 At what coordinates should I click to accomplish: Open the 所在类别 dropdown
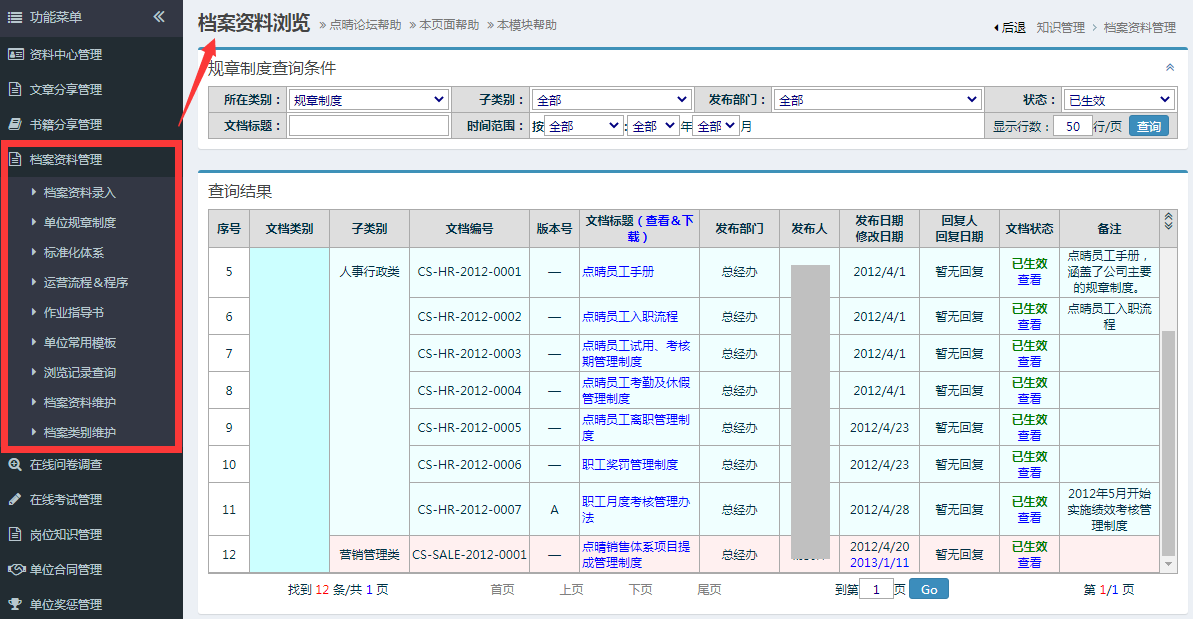pos(368,100)
